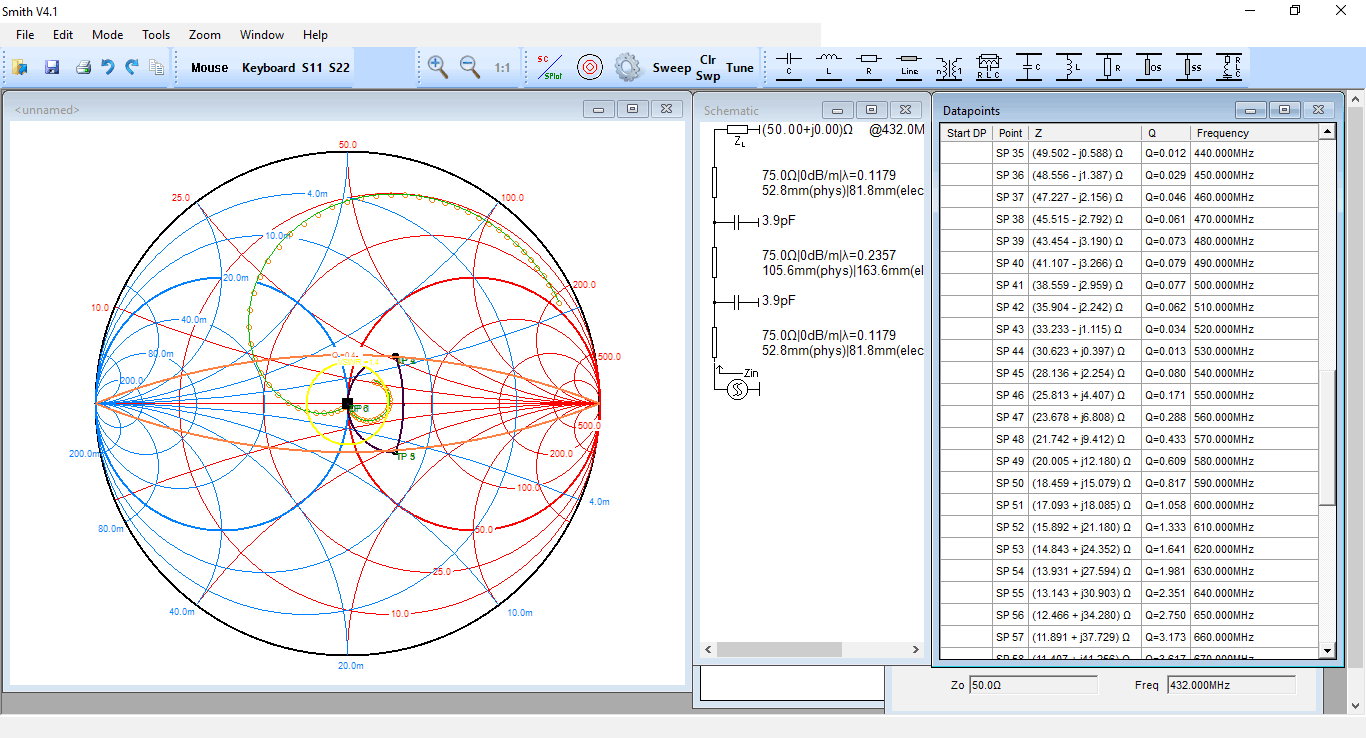Image resolution: width=1366 pixels, height=738 pixels.
Task: Insert a shunt inductor element
Action: tap(1069, 67)
